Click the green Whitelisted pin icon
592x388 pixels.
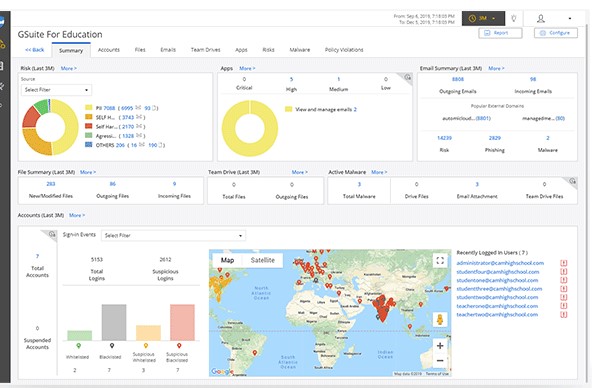pyautogui.click(x=79, y=346)
